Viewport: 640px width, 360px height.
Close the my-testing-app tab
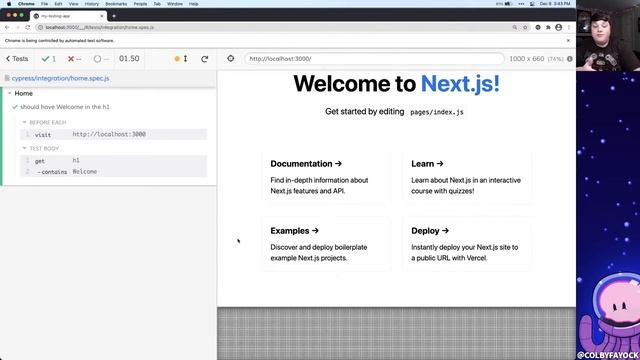click(x=102, y=16)
